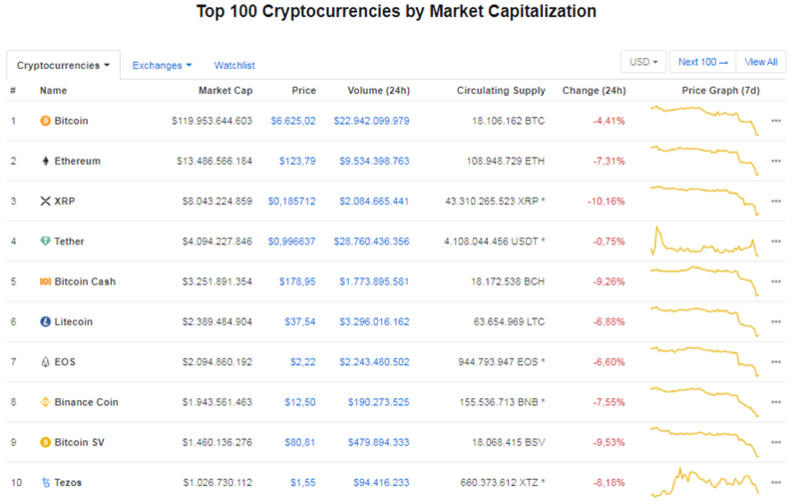Image resolution: width=798 pixels, height=502 pixels.
Task: Open the three-dot menu for Bitcoin row
Action: pyautogui.click(x=776, y=121)
